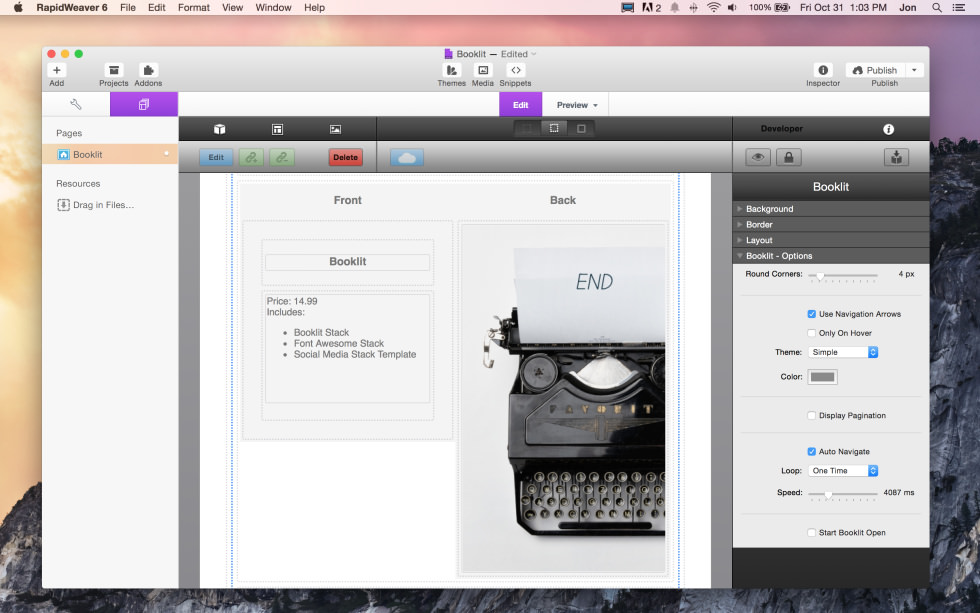Screen dimensions: 980x613
Task: Open the Publish dropdown arrow
Action: tap(914, 70)
